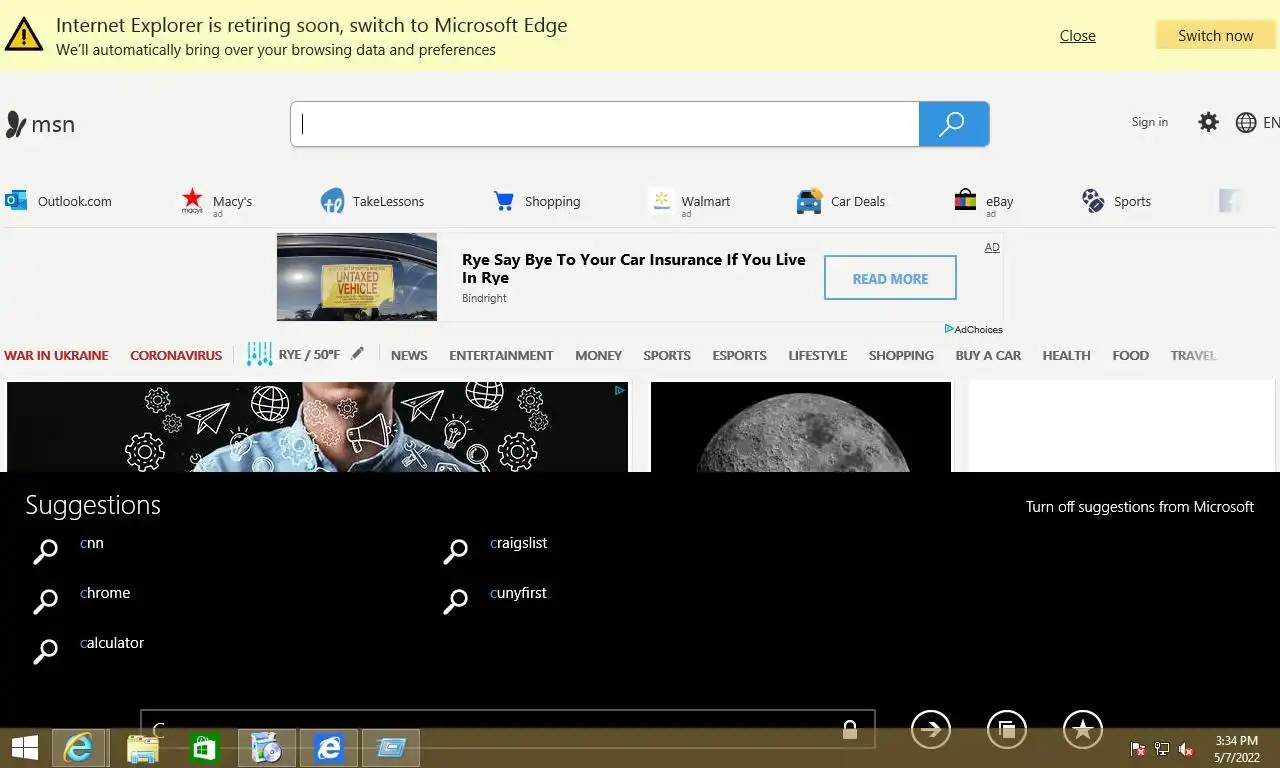This screenshot has height=768, width=1280.
Task: Open the Shopping cart shortcut
Action: coord(537,201)
